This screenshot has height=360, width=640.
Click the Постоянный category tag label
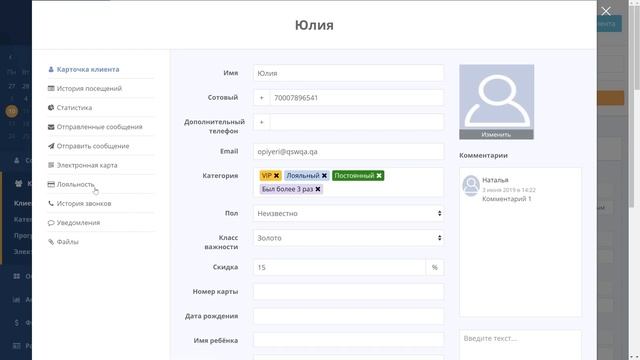[354, 176]
